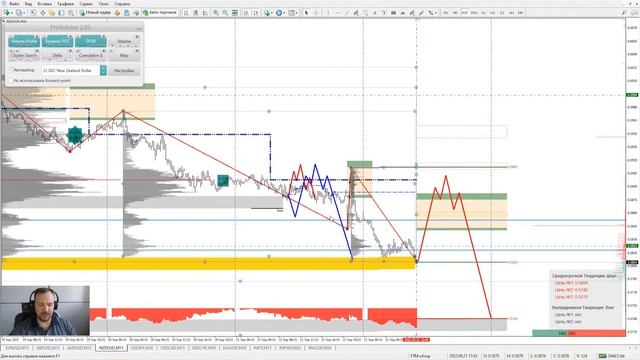This screenshot has width=640, height=360.
Task: Open the Файл menu
Action: tap(14, 4)
